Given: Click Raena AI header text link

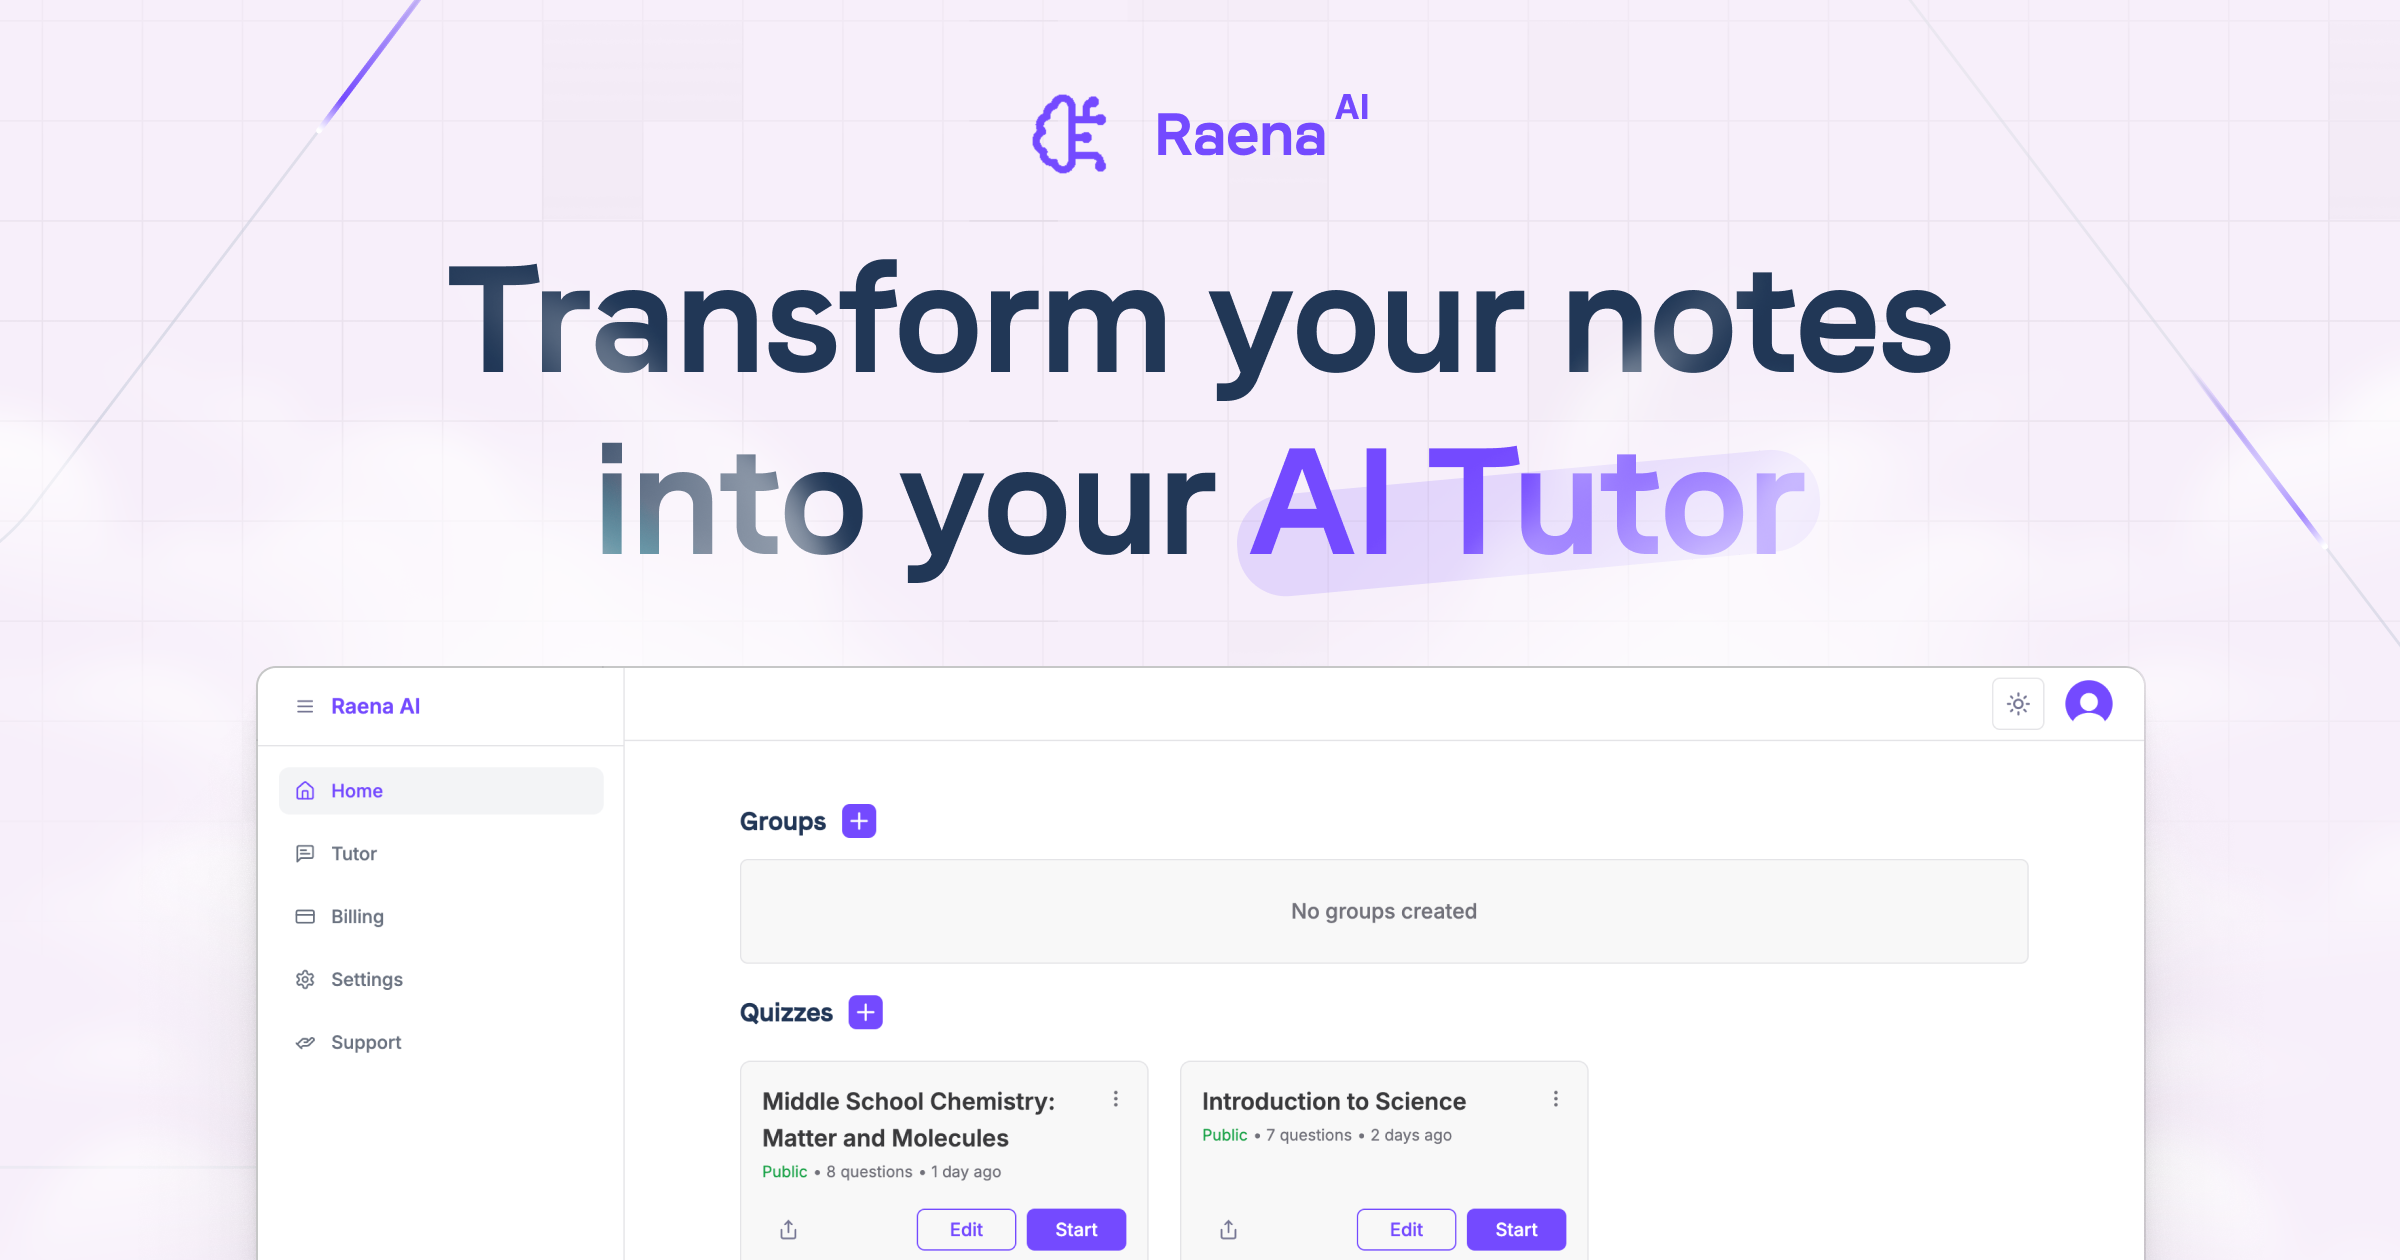Looking at the screenshot, I should tap(379, 705).
